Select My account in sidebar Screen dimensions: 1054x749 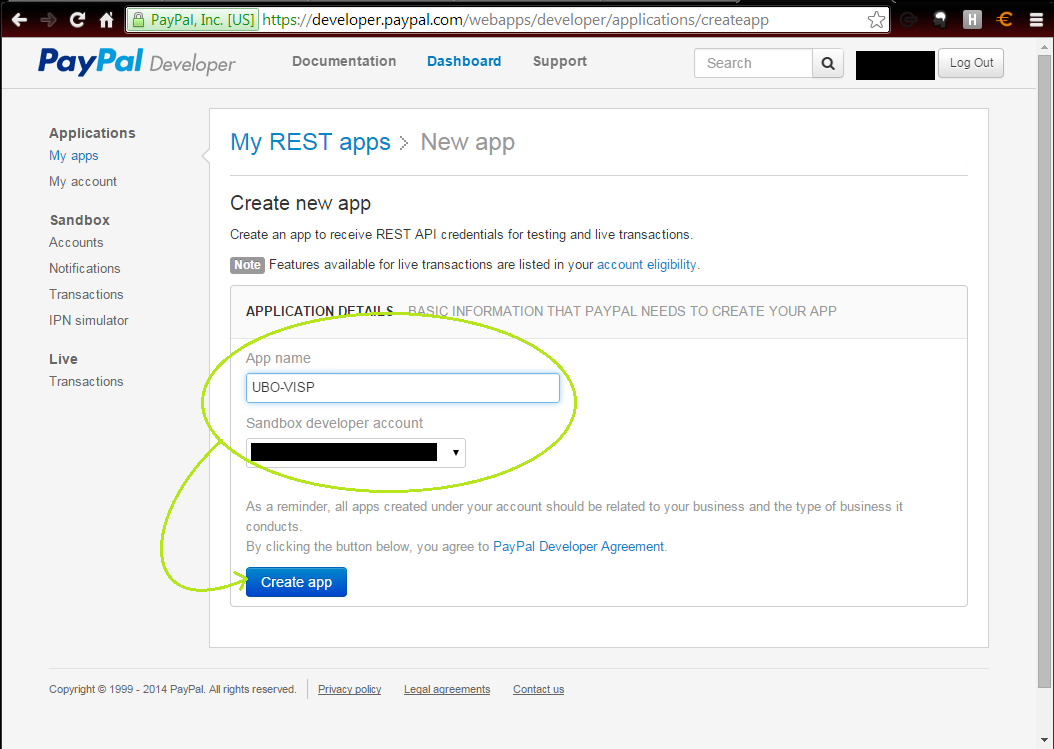(83, 182)
